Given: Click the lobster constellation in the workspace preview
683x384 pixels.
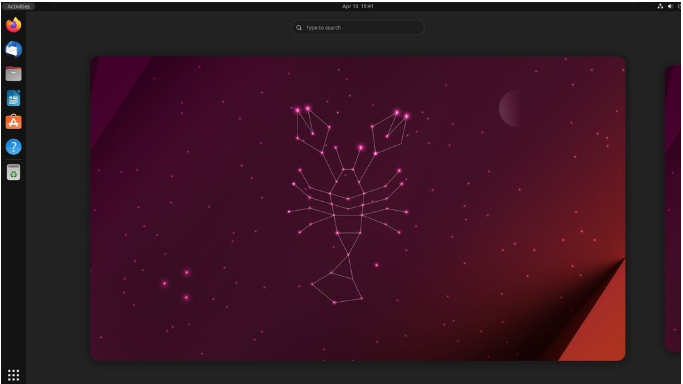Looking at the screenshot, I should pos(348,204).
